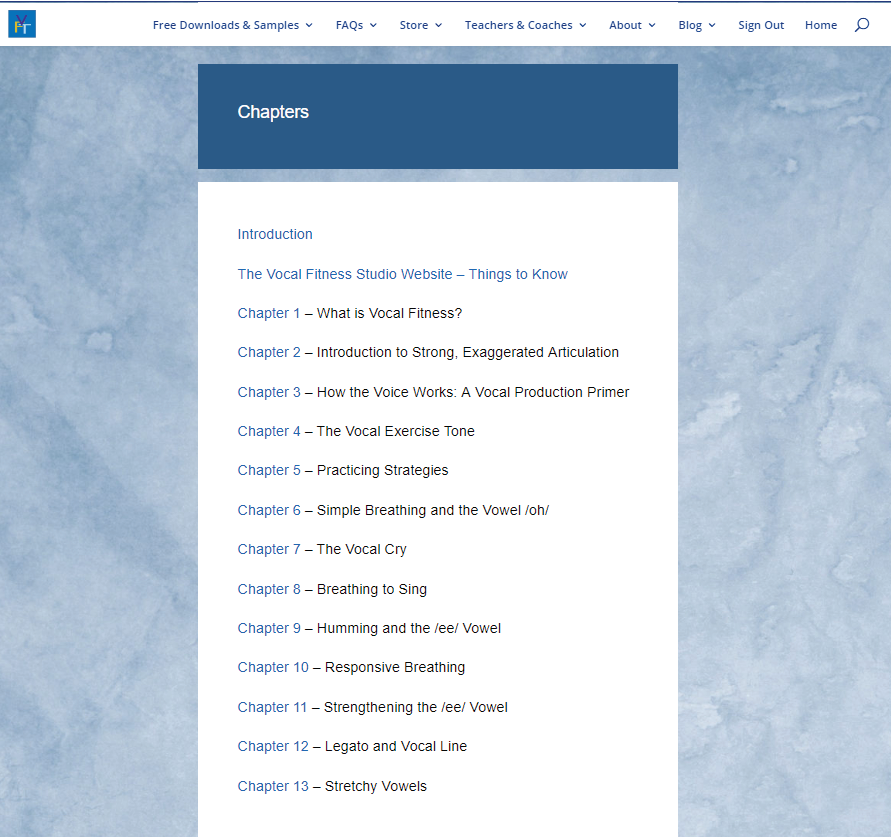Expand the Blog menu
The height and width of the screenshot is (837, 892).
[x=696, y=25]
